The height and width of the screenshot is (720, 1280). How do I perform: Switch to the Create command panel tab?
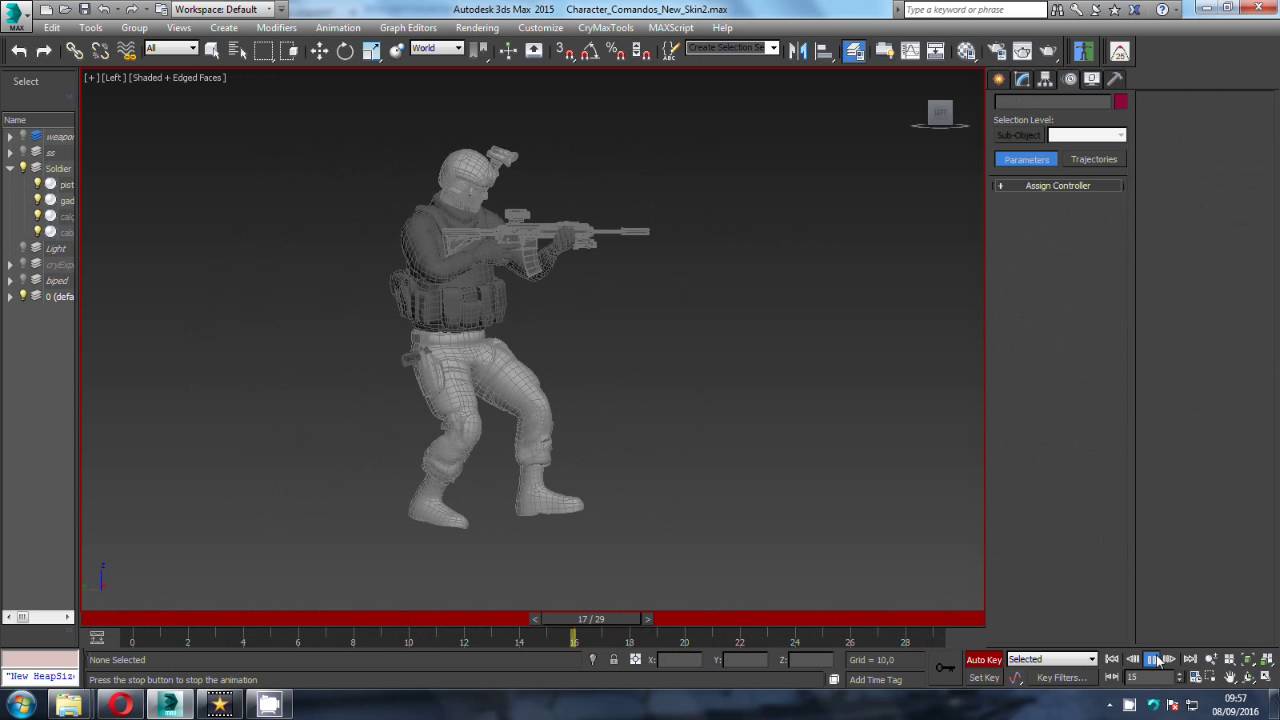(998, 79)
